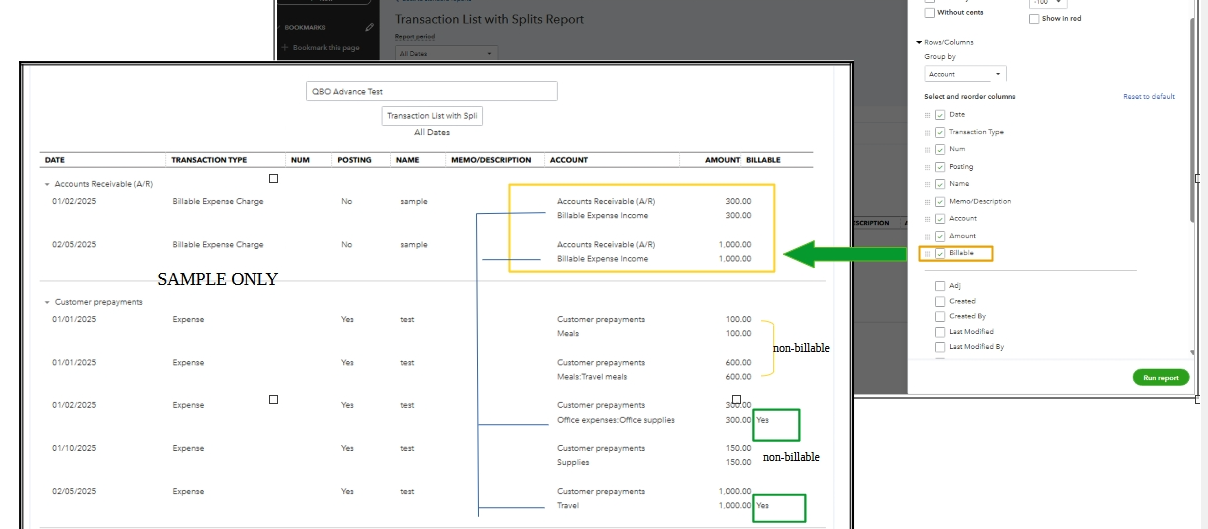1208x529 pixels.
Task: Tick the Without cents checkbox
Action: pos(930,12)
